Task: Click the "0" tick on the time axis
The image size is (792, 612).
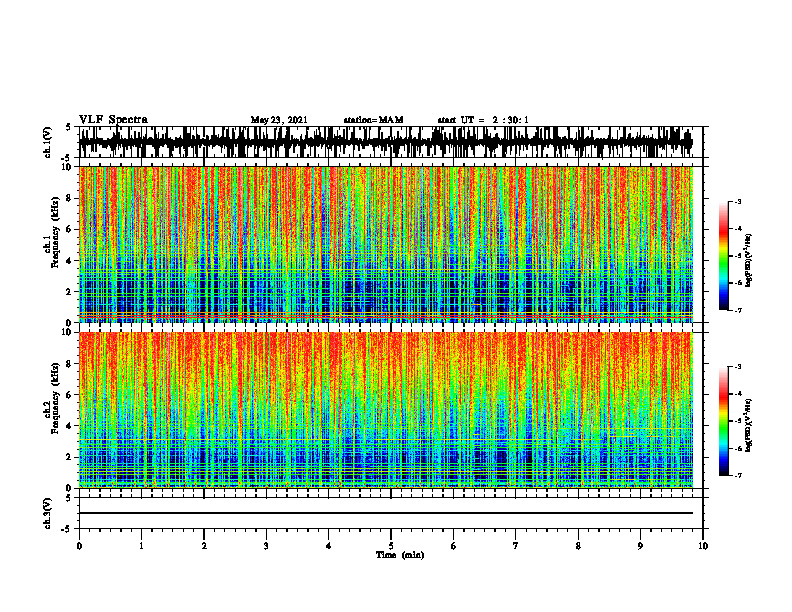Action: [x=79, y=546]
